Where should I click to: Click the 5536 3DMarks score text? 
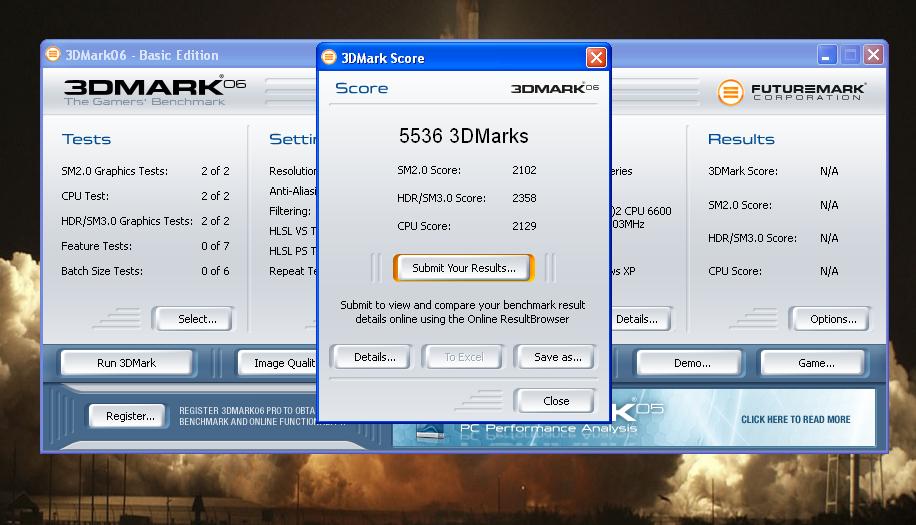point(464,136)
